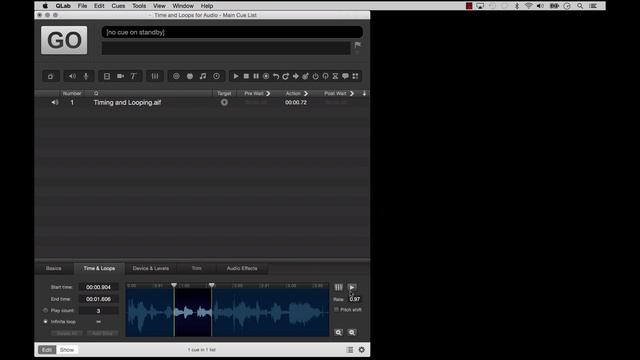Add a MIDI File cue with the note icon
Viewport: 640px width, 360px height.
(x=203, y=76)
